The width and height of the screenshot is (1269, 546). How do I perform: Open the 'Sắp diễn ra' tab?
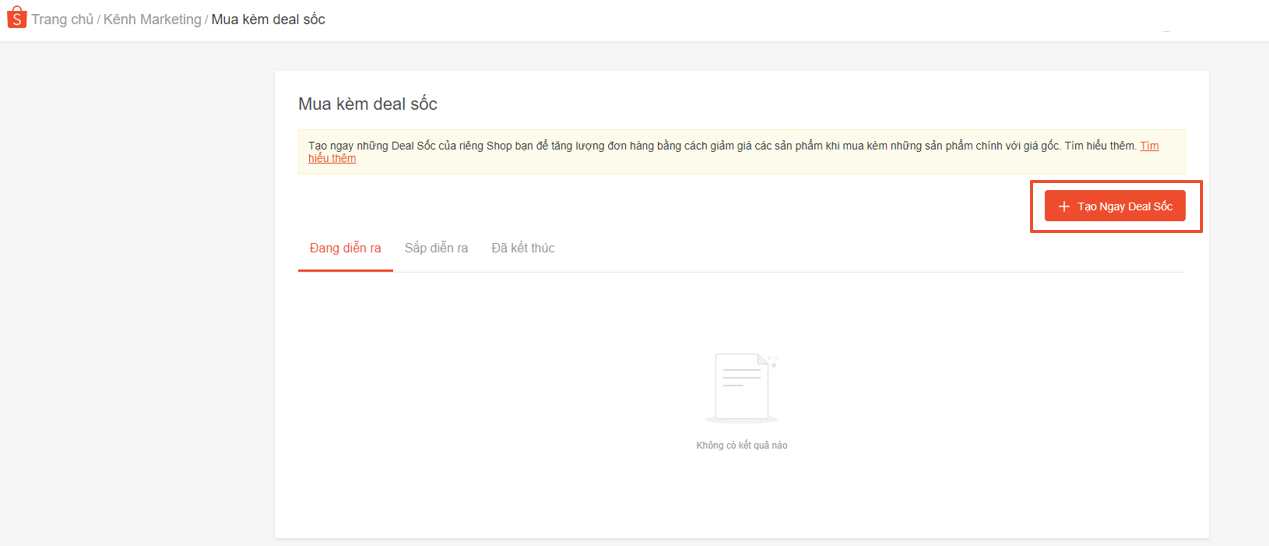(x=436, y=248)
